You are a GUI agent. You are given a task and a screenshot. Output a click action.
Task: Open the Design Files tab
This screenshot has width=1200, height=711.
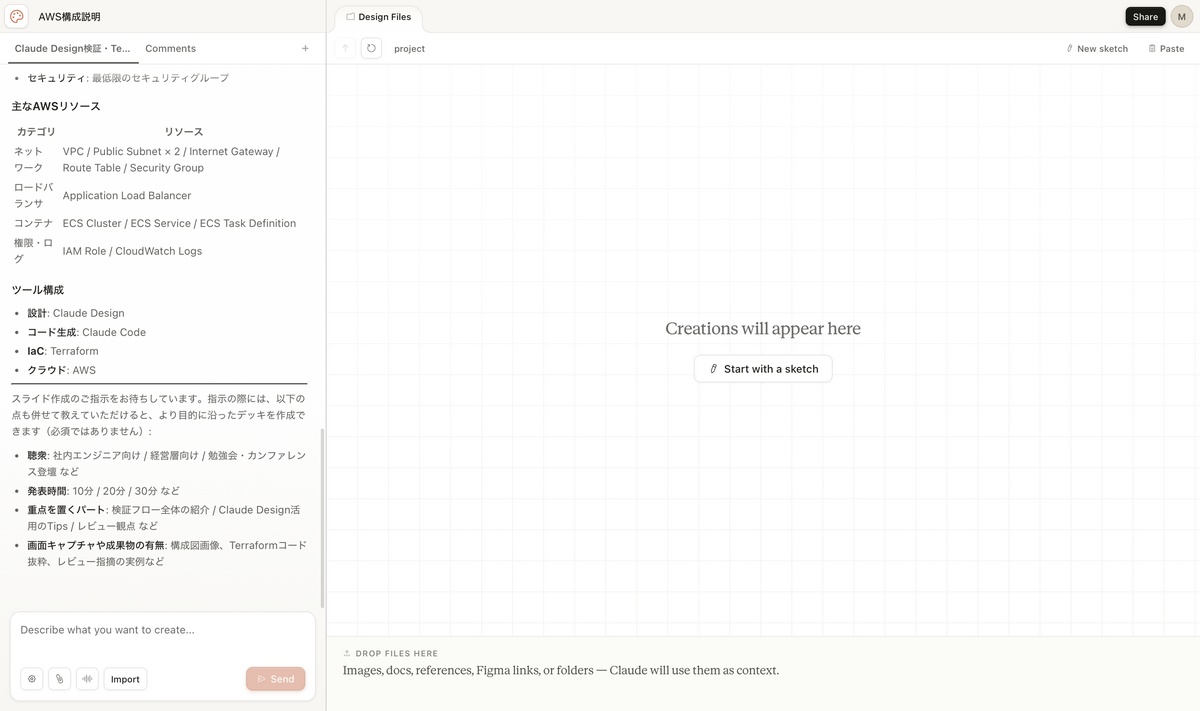(379, 17)
